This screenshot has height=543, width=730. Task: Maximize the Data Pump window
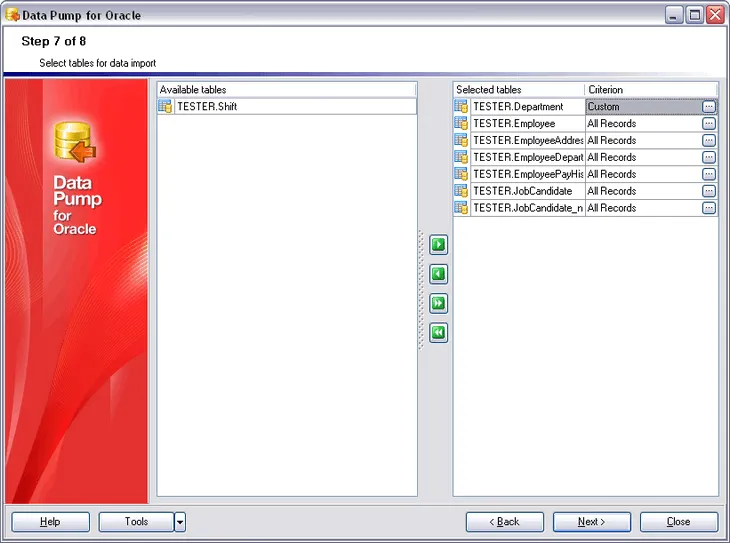(695, 15)
